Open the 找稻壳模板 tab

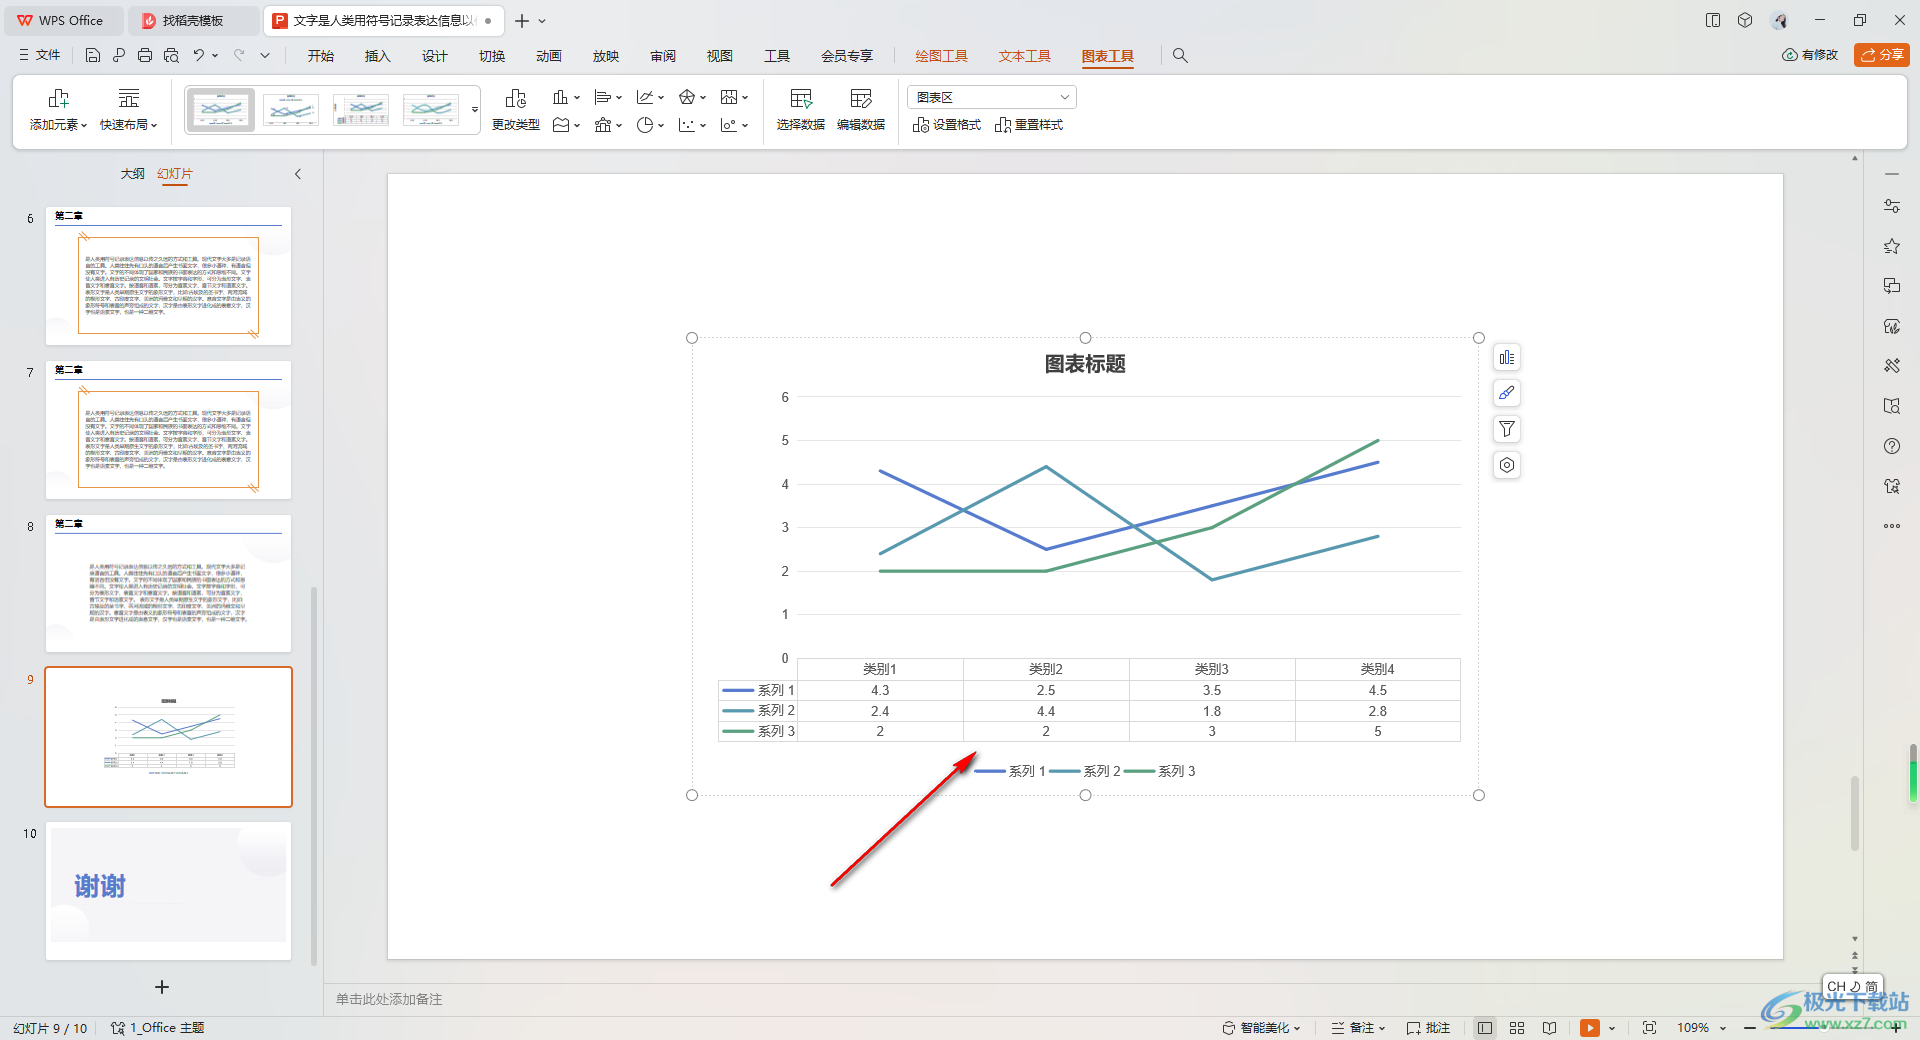193,21
